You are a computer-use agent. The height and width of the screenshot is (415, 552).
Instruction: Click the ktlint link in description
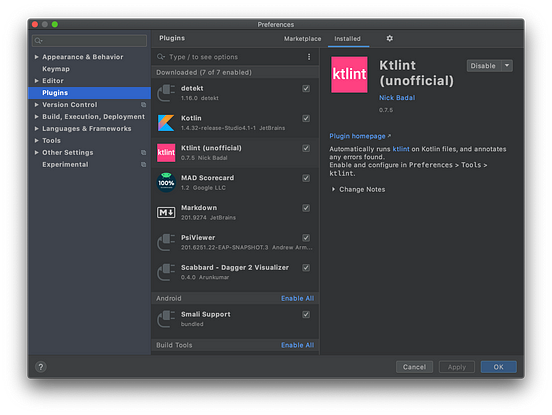point(401,149)
